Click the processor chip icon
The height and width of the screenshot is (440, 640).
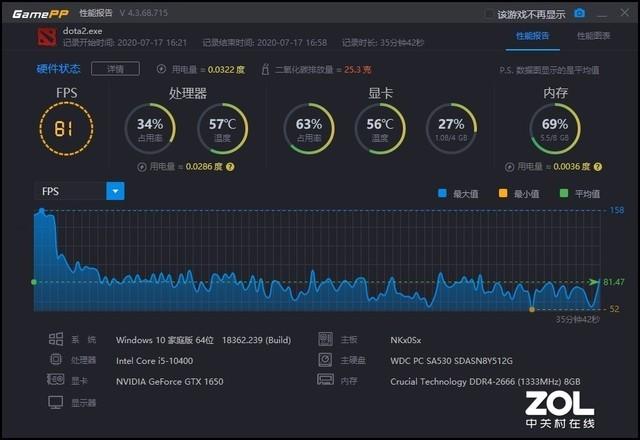point(56,359)
